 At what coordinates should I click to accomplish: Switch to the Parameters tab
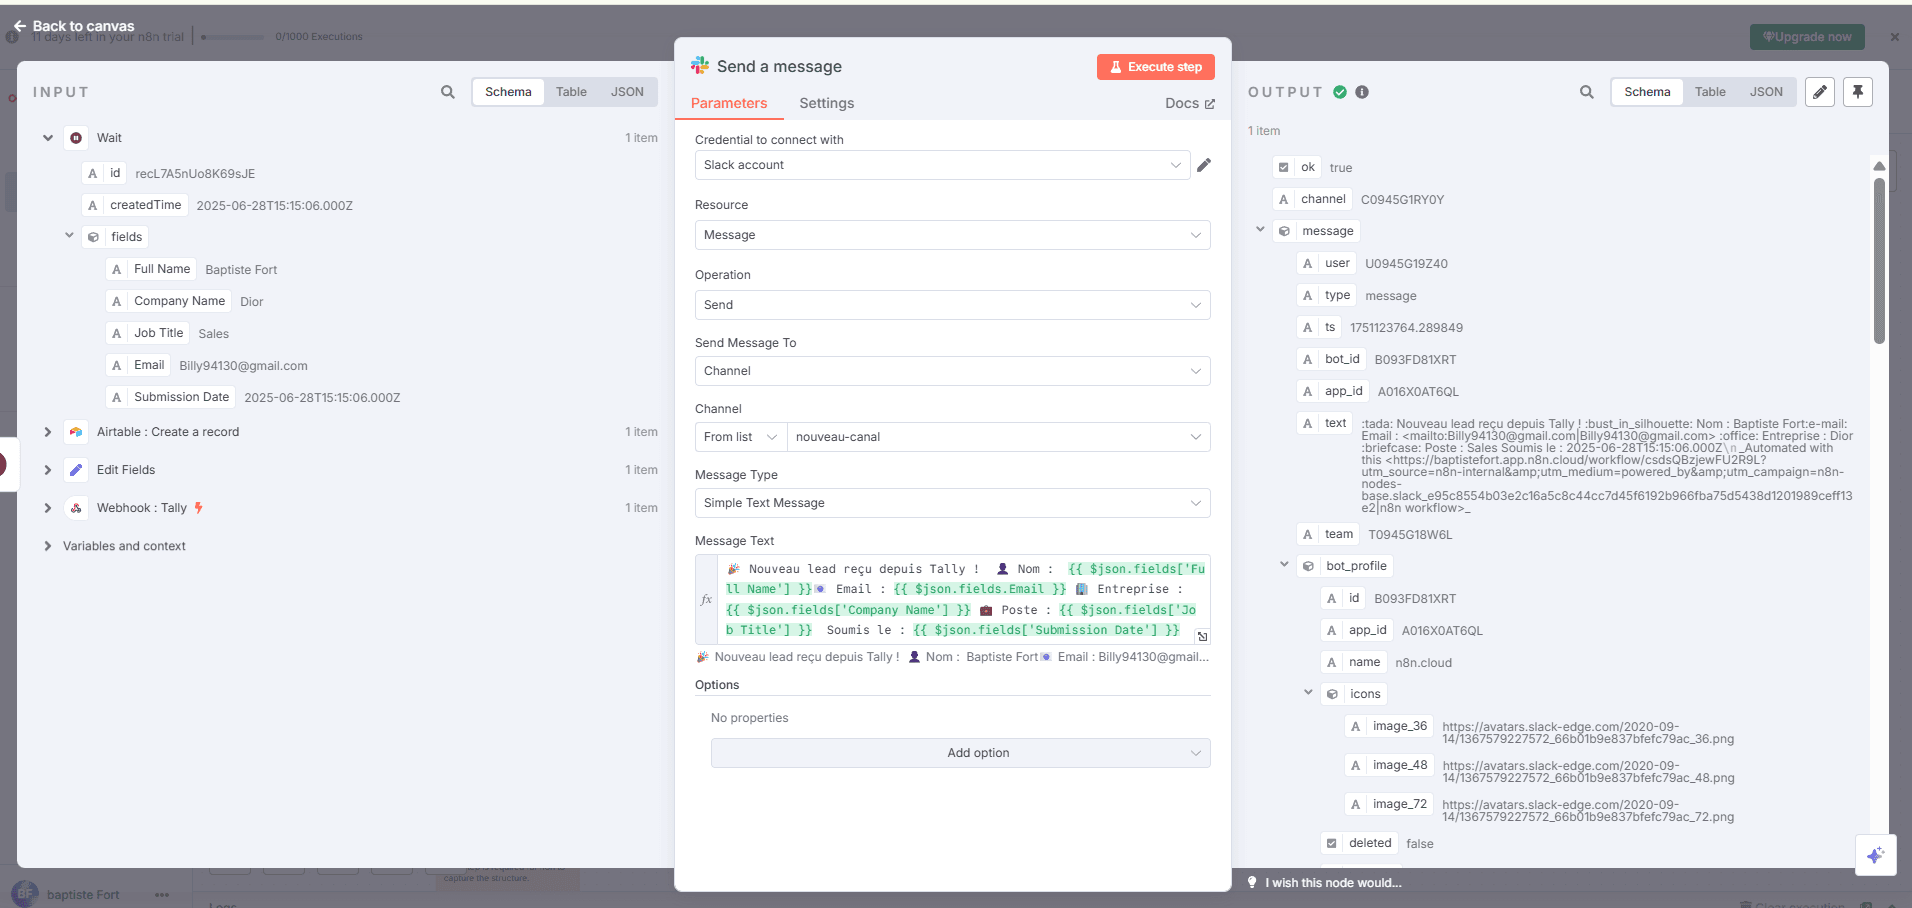click(x=729, y=103)
